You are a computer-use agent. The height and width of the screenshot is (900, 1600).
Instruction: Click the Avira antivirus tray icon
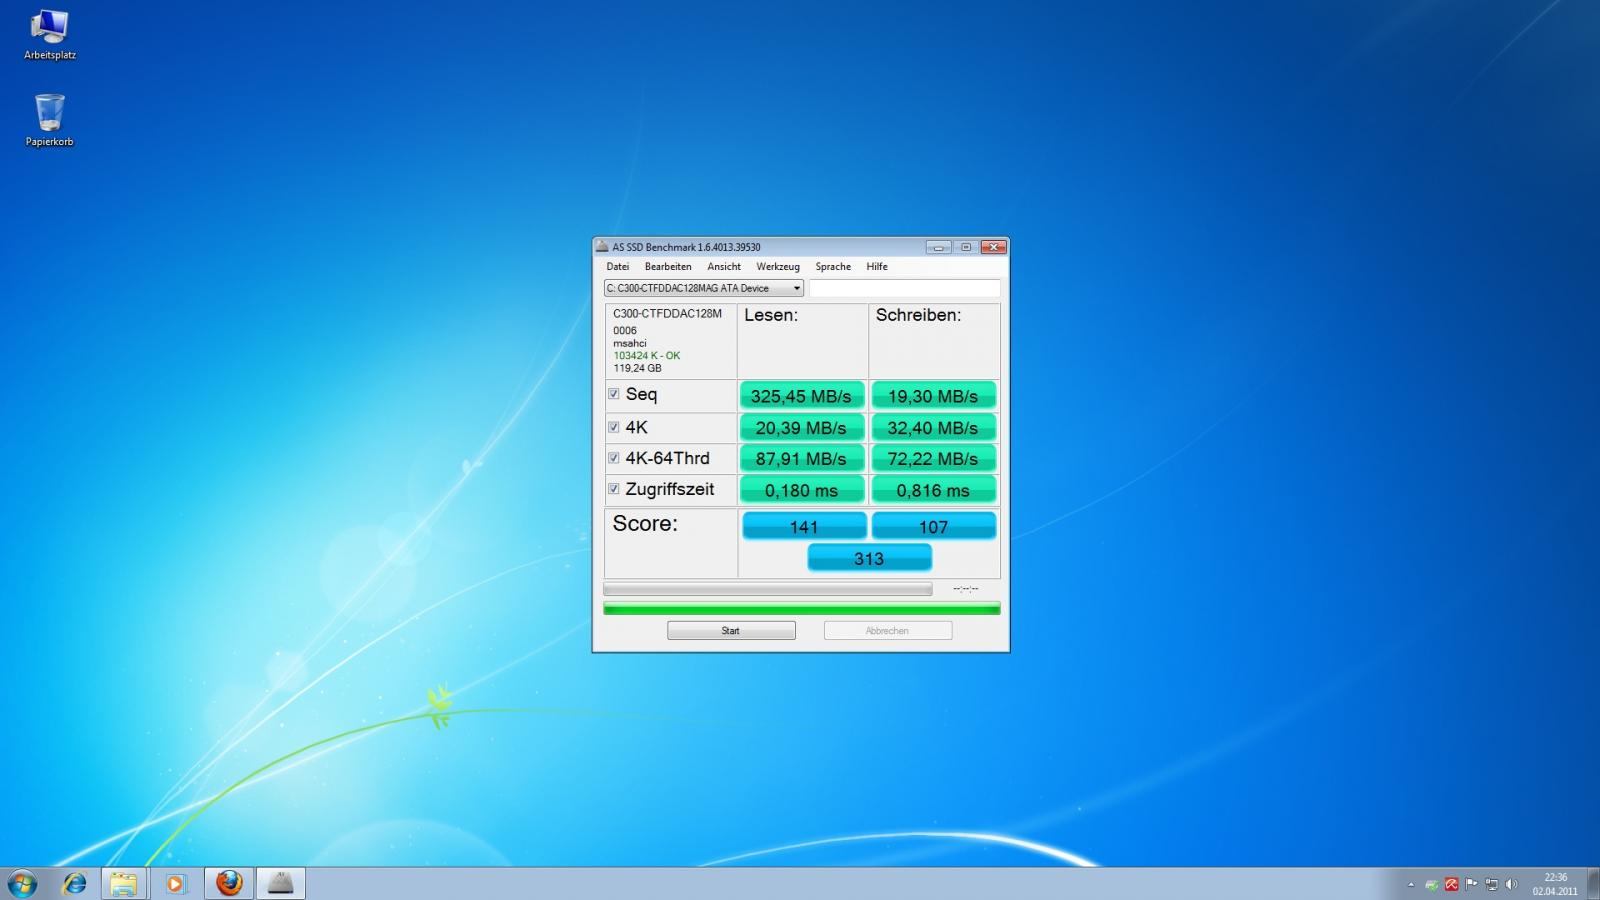[1451, 885]
